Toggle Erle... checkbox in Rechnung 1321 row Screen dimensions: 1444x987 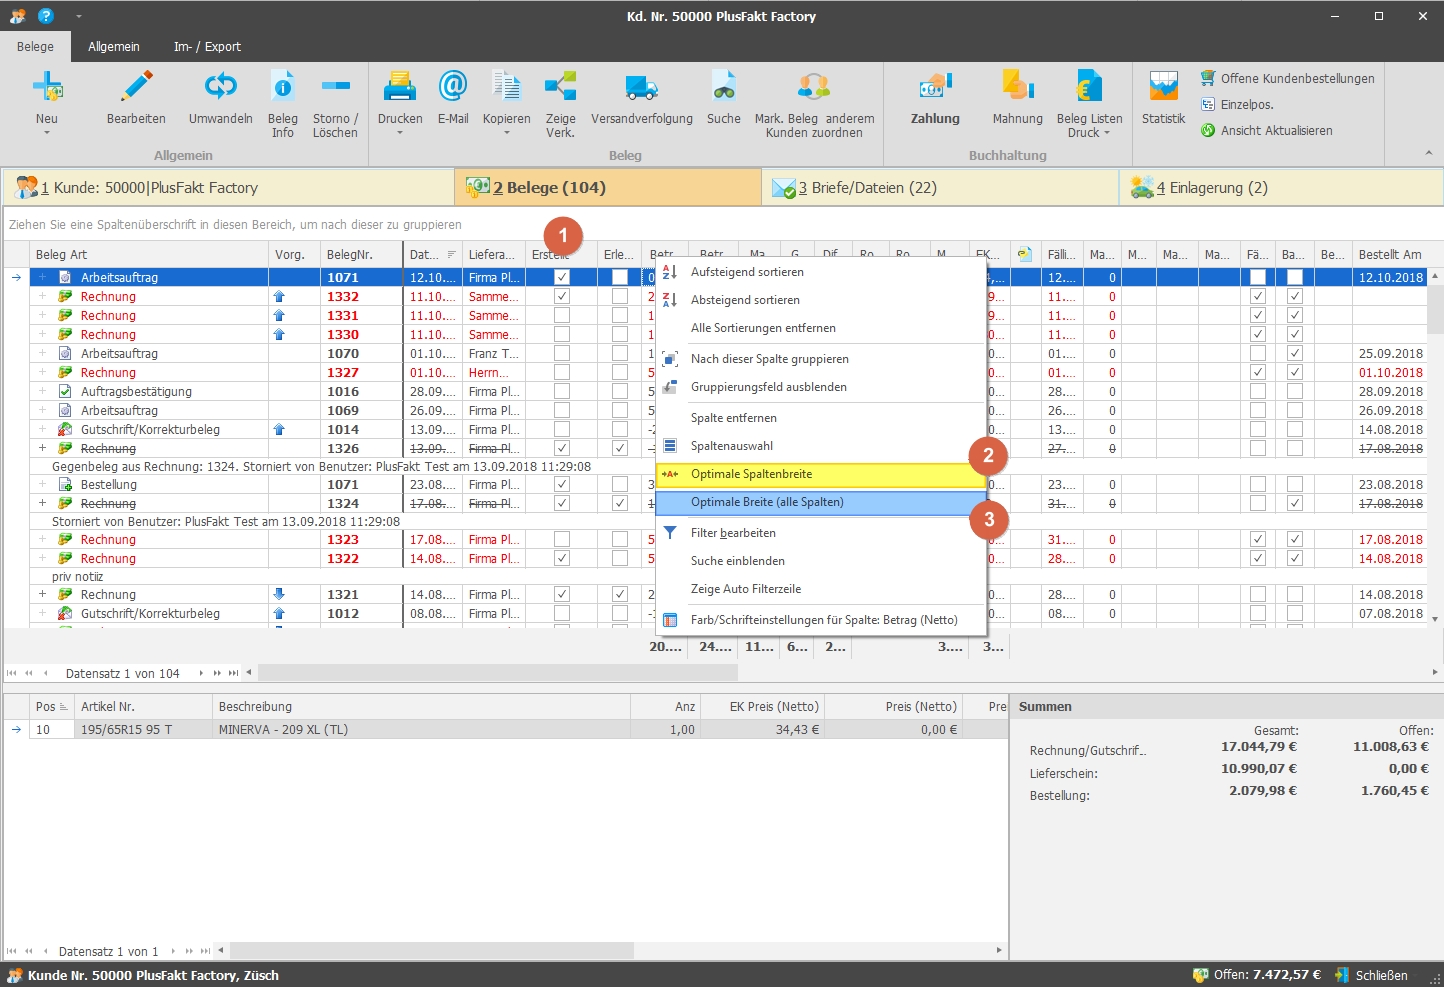click(620, 594)
